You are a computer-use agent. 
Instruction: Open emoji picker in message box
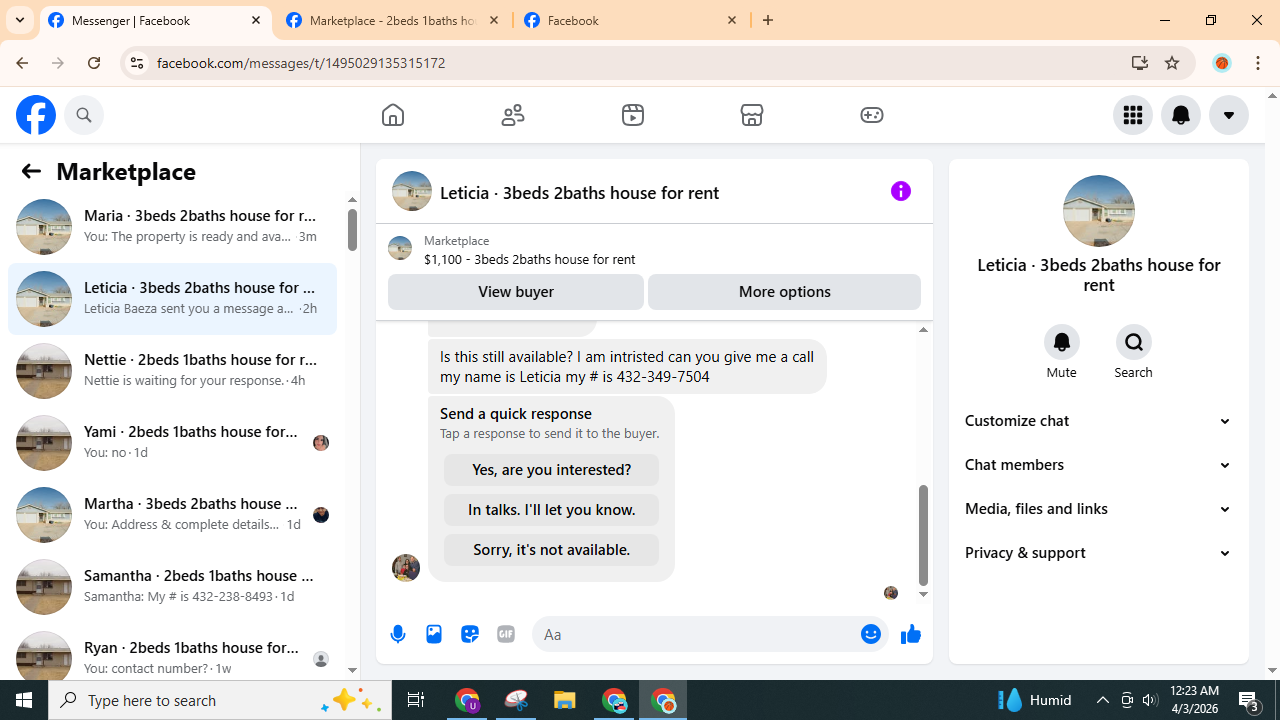tap(871, 634)
